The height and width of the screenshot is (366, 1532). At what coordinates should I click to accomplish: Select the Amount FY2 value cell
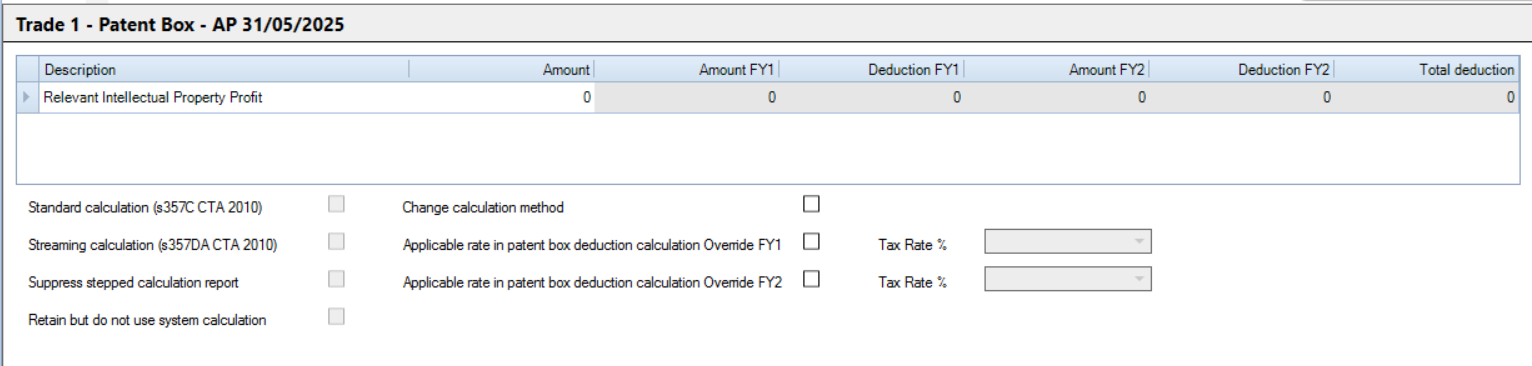point(1057,98)
